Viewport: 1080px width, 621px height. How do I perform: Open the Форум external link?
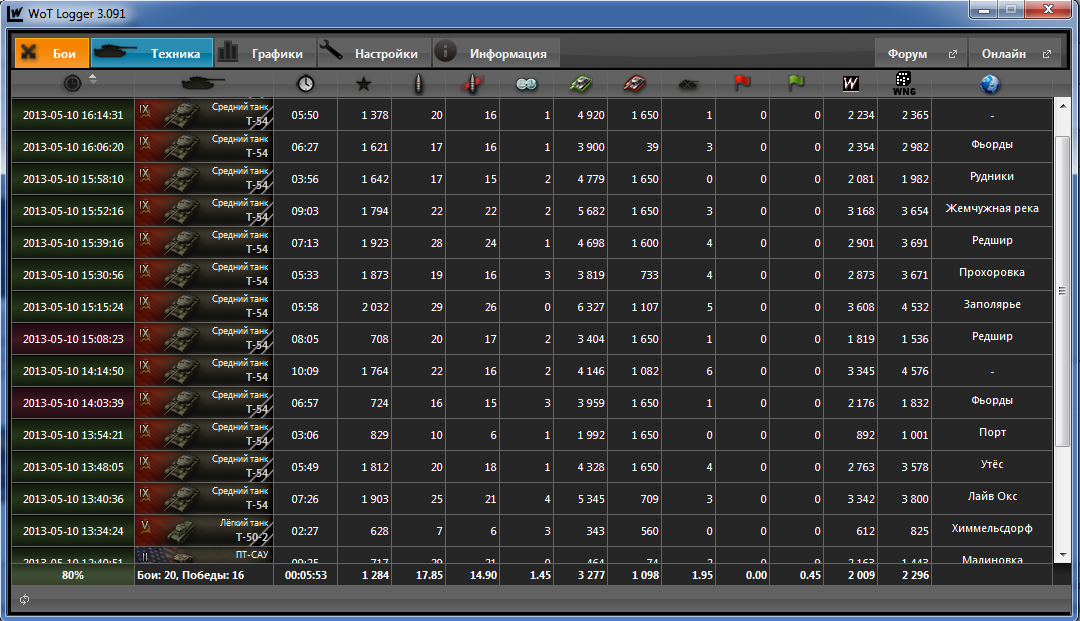(x=921, y=53)
